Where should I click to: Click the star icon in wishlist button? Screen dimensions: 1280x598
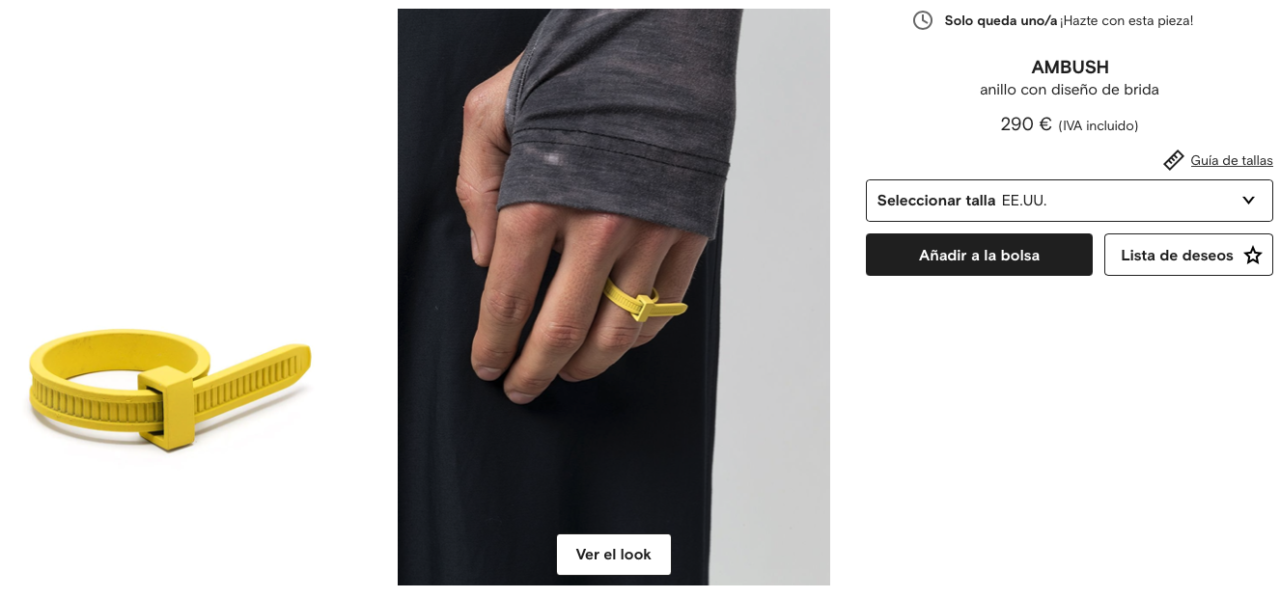pyautogui.click(x=1252, y=255)
